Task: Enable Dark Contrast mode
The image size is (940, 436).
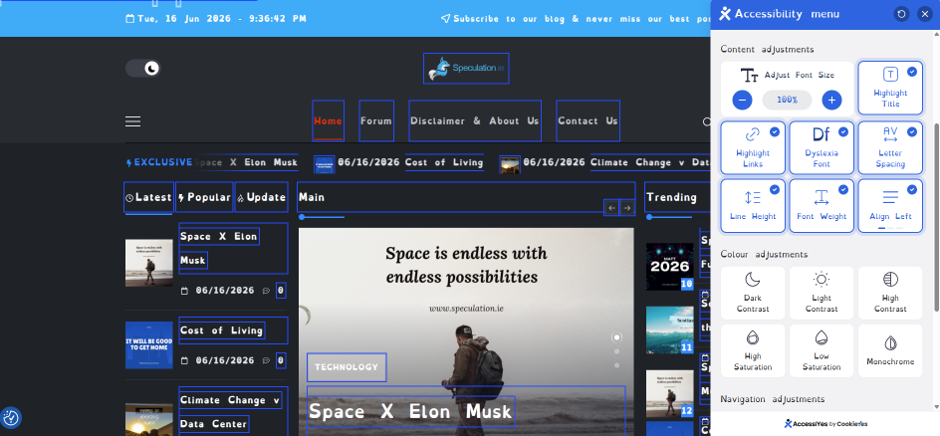Action: 753,293
